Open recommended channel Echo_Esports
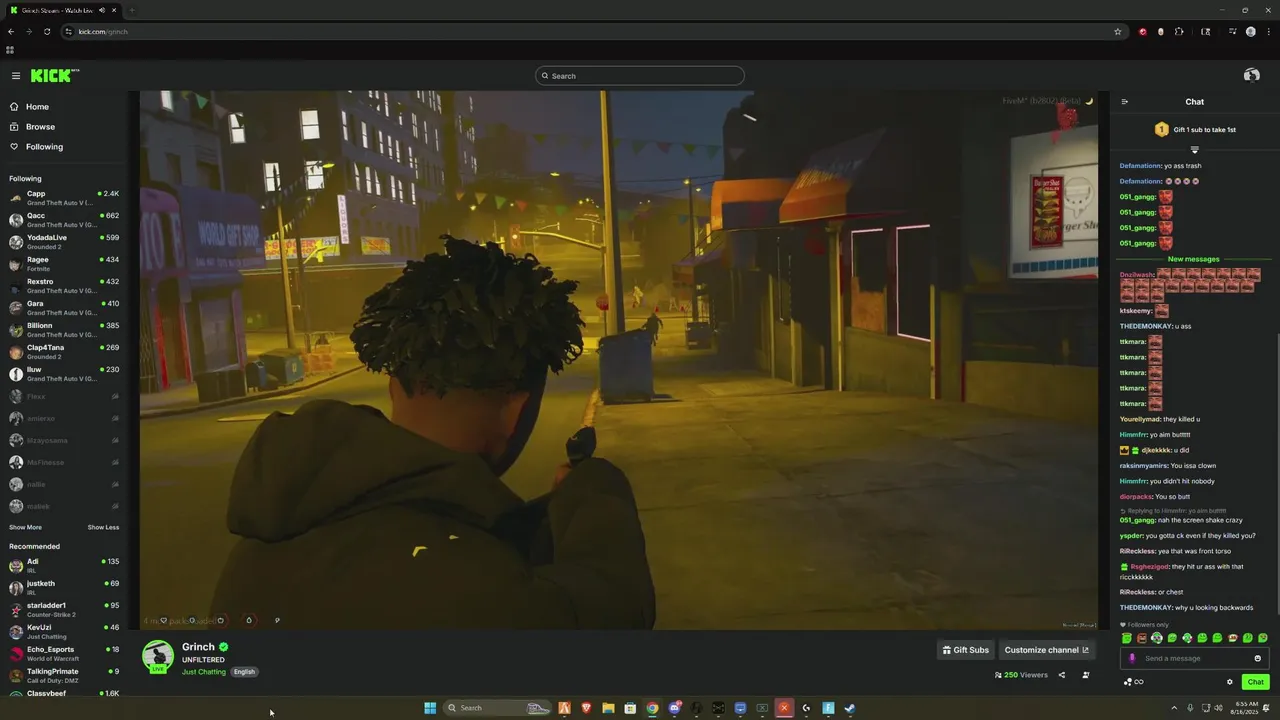Image resolution: width=1280 pixels, height=720 pixels. pyautogui.click(x=64, y=654)
